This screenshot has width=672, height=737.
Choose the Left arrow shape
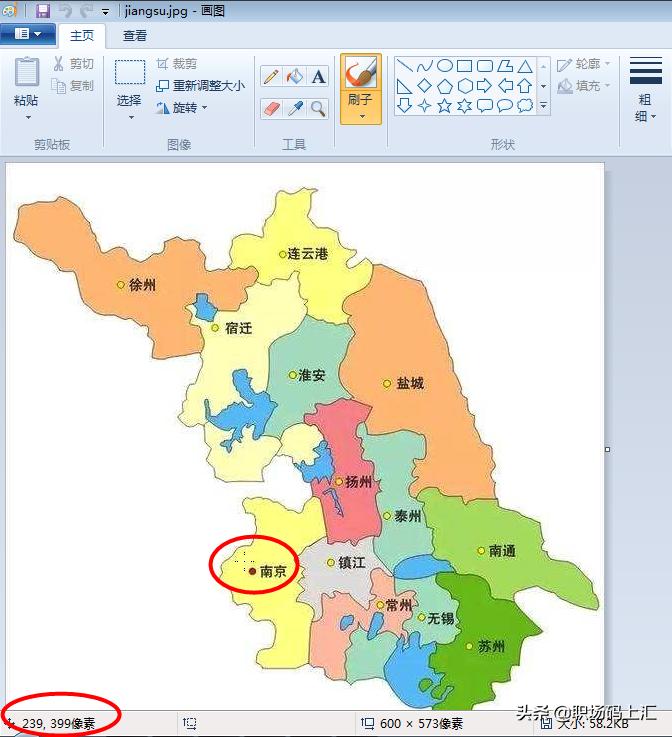click(505, 86)
